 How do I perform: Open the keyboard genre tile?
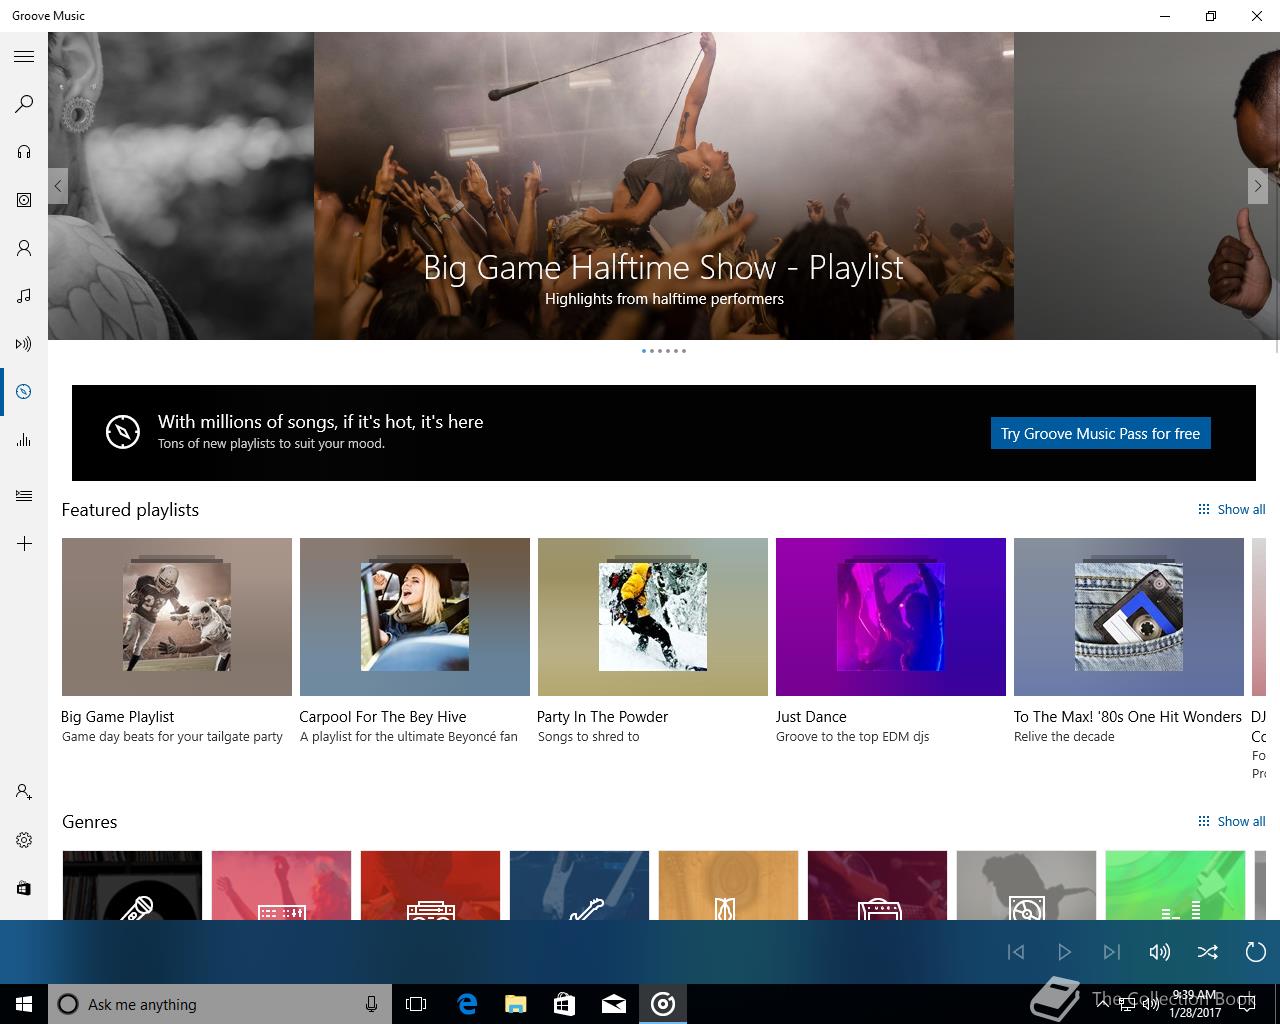pyautogui.click(x=281, y=885)
